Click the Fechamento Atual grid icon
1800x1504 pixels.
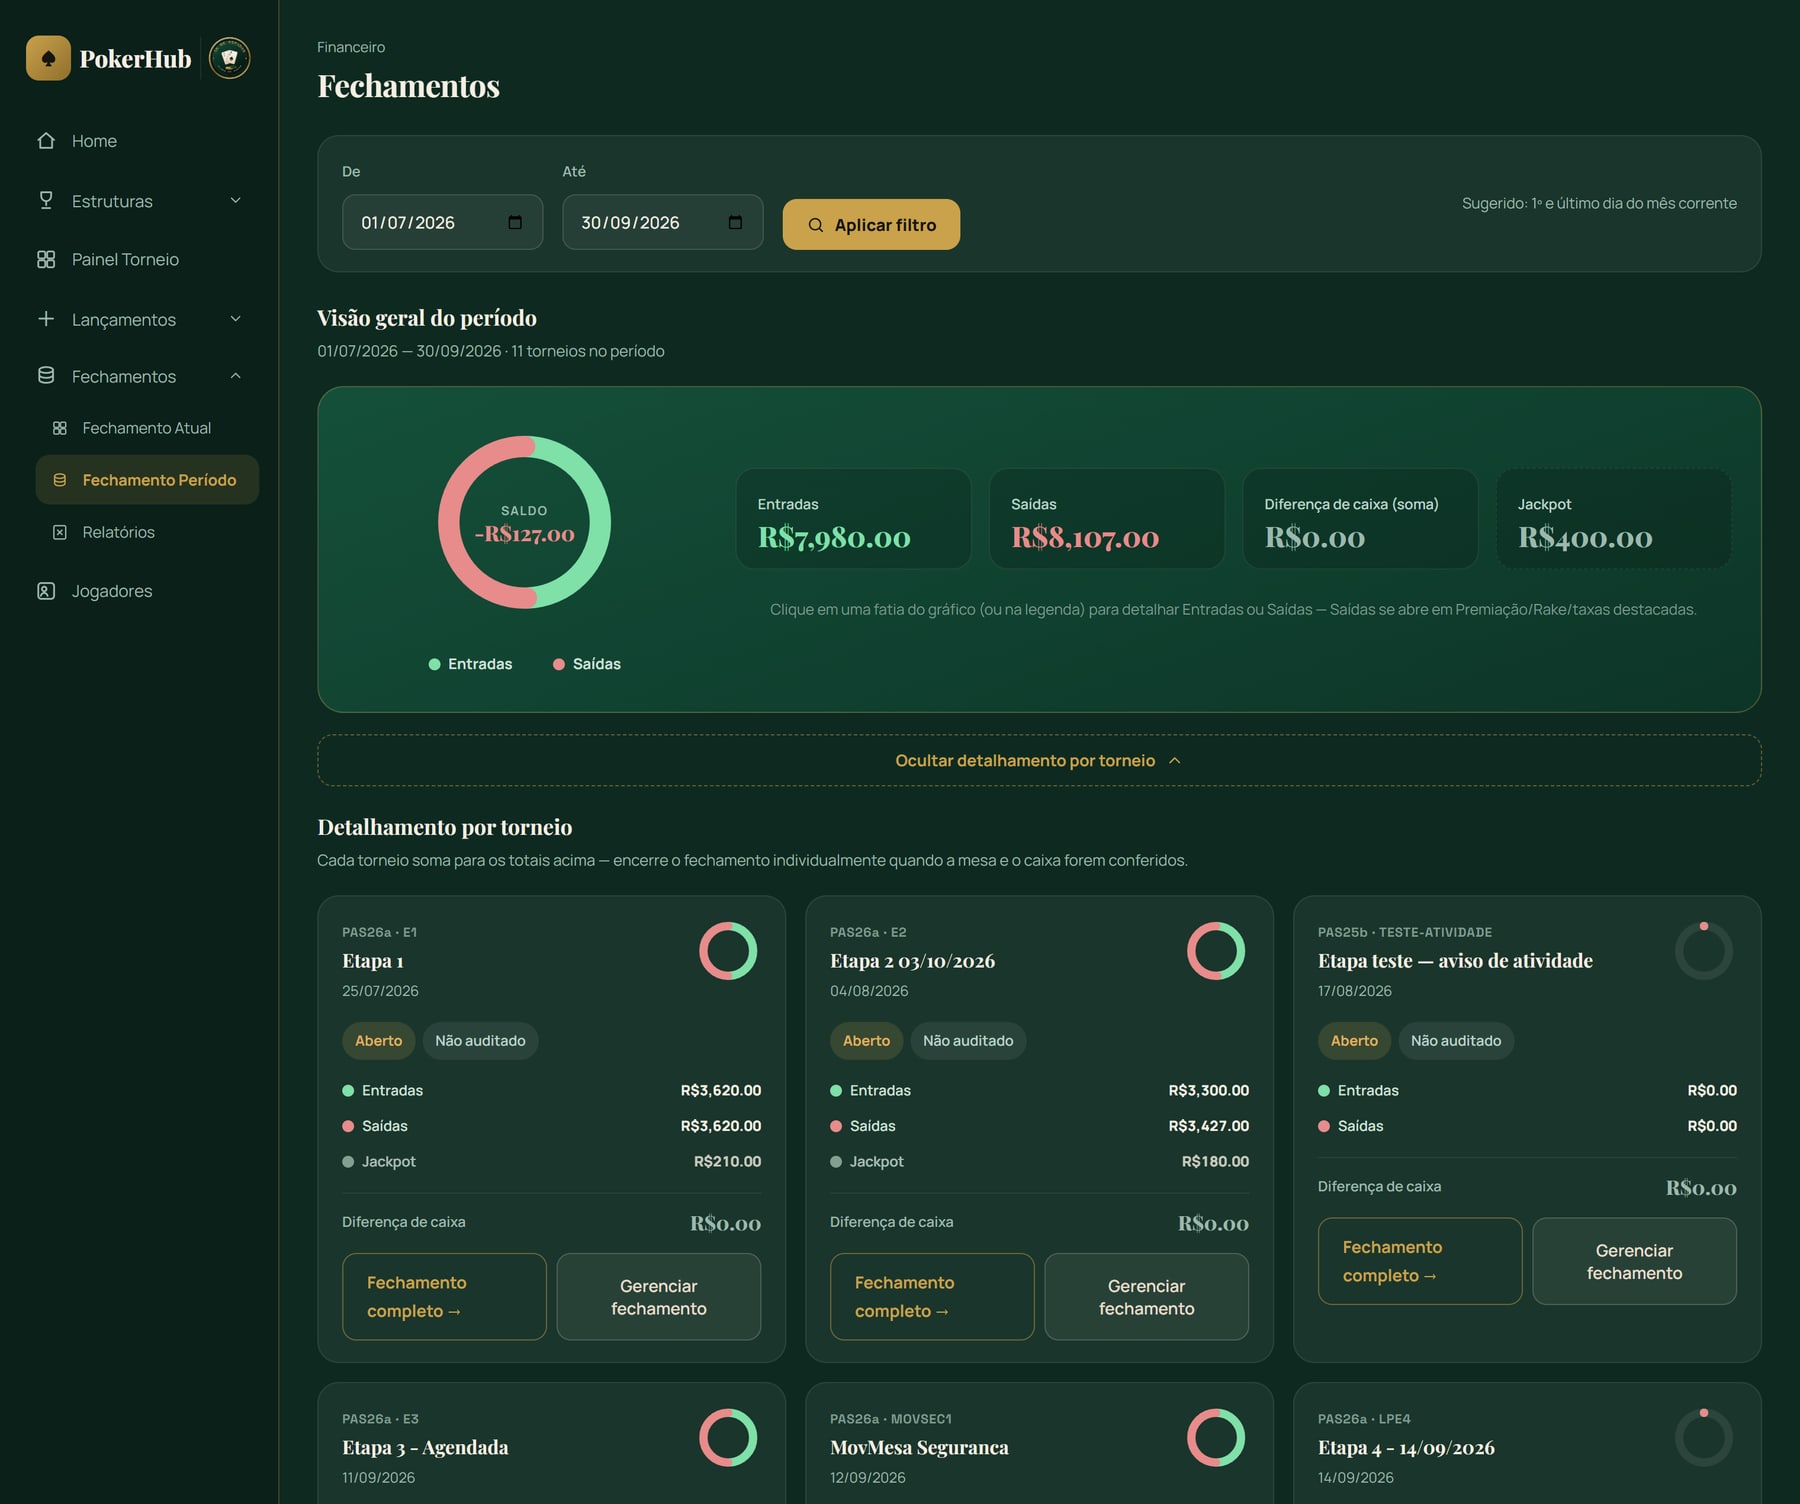pos(60,428)
